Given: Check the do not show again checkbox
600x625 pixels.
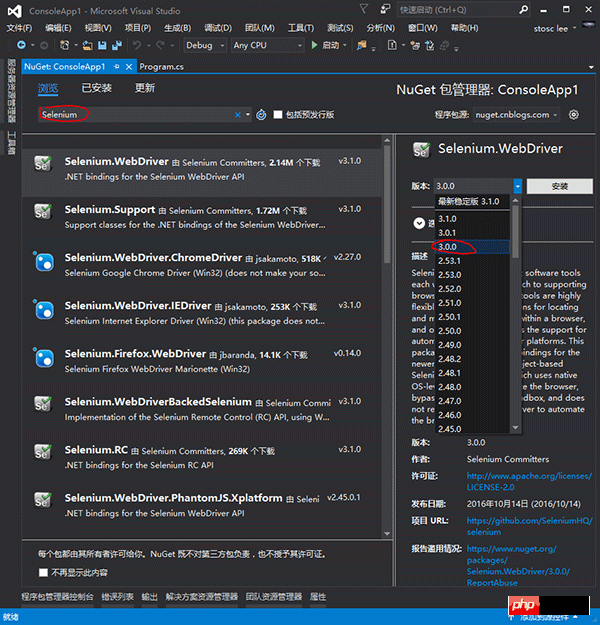Looking at the screenshot, I should (43, 573).
